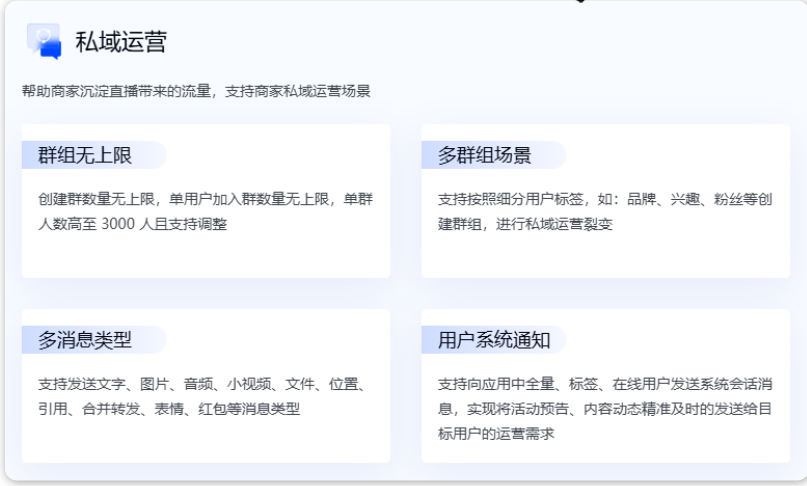Open the 多消息类型 heading tag
Image resolution: width=807 pixels, height=486 pixels.
coord(94,340)
